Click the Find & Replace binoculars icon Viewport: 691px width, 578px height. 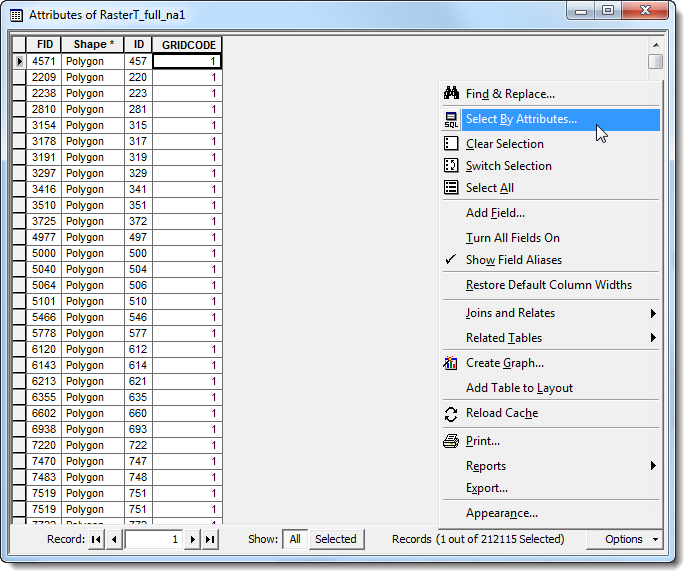[450, 94]
